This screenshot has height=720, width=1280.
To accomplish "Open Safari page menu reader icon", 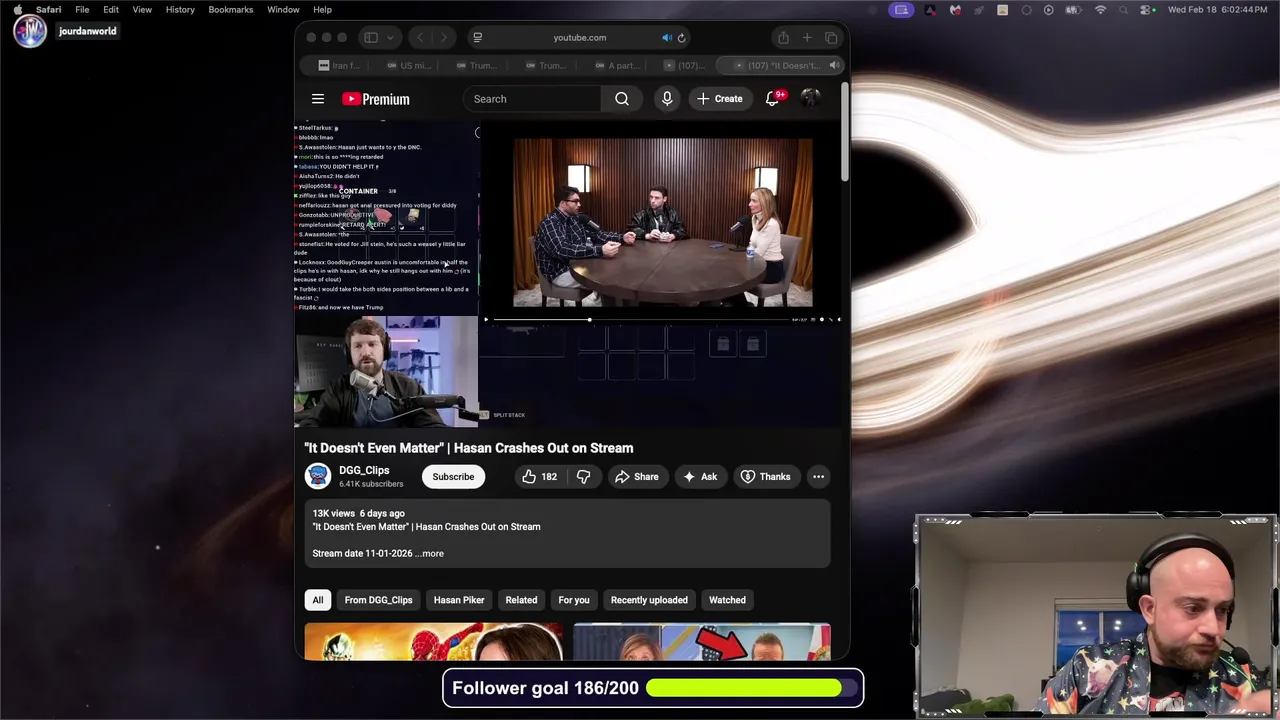I will [x=478, y=38].
